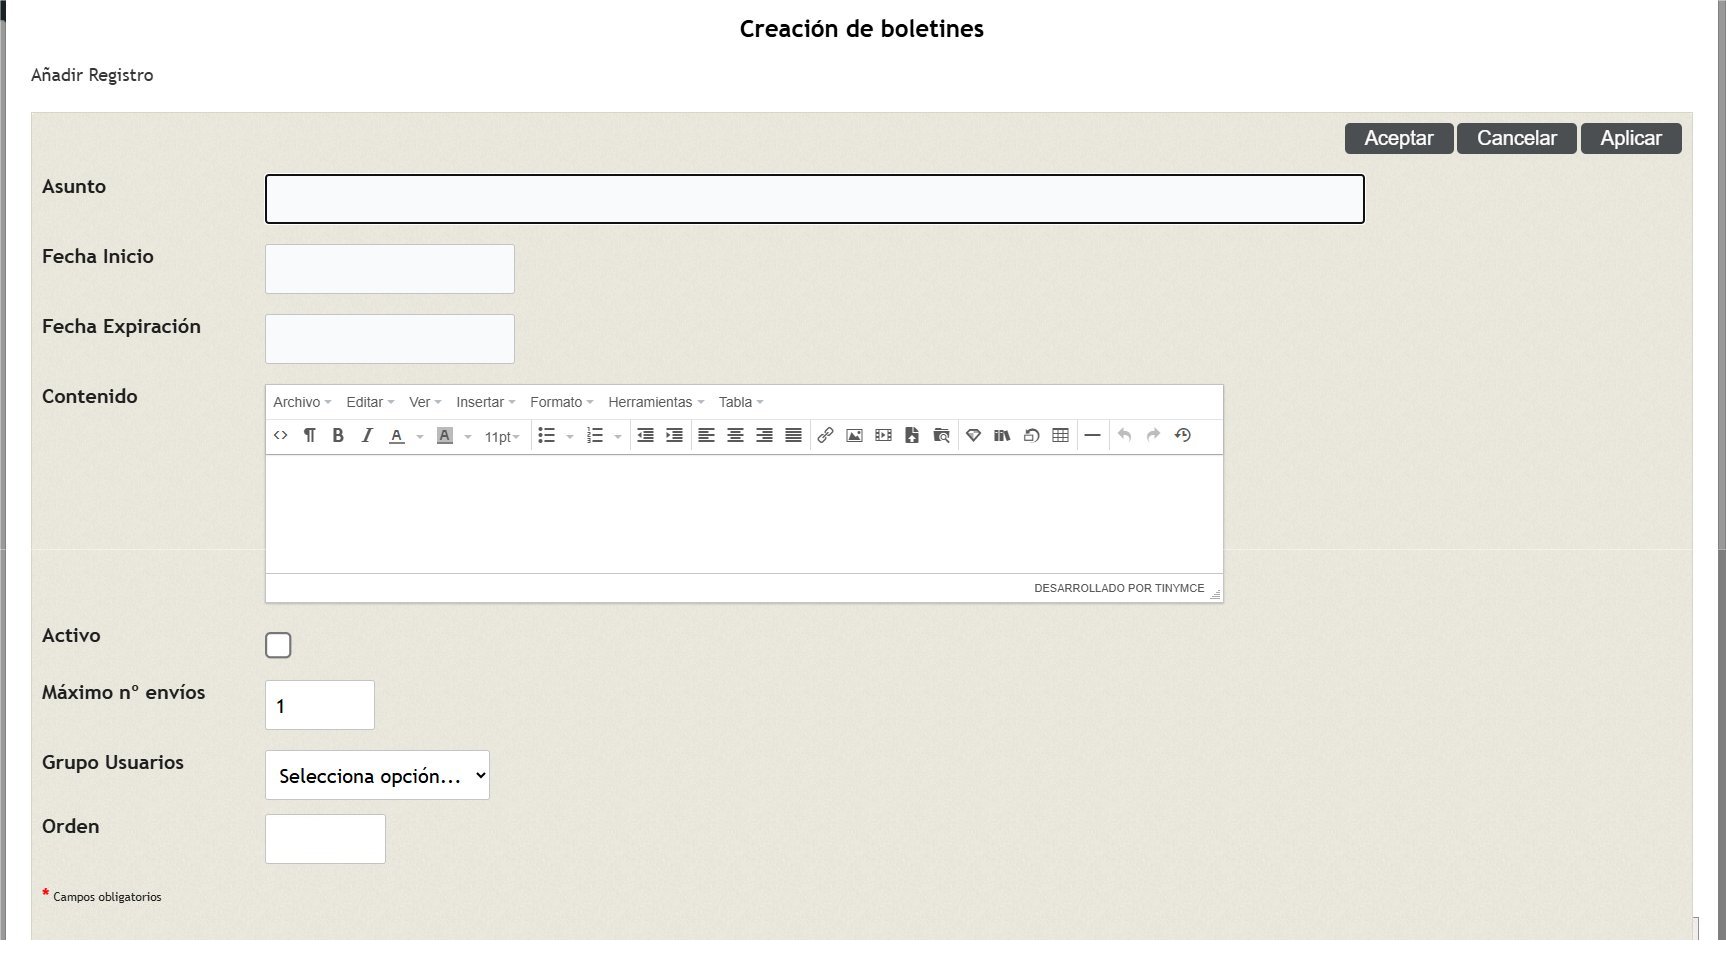Click the Máximo nº envíos field
Screen dimensions: 1726x973
(320, 705)
